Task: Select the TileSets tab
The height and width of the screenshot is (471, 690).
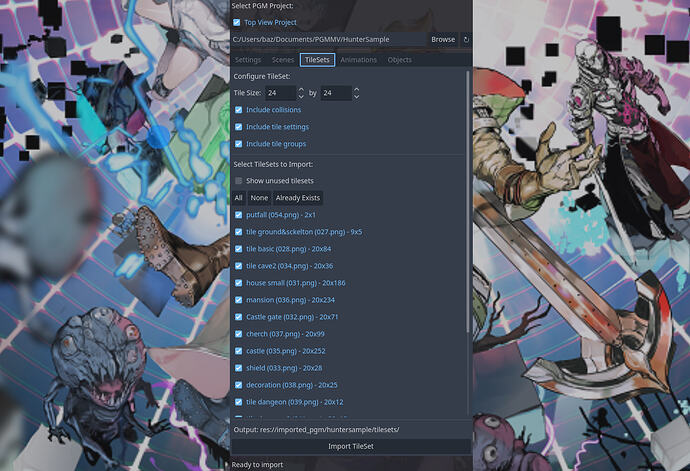Action: [317, 60]
